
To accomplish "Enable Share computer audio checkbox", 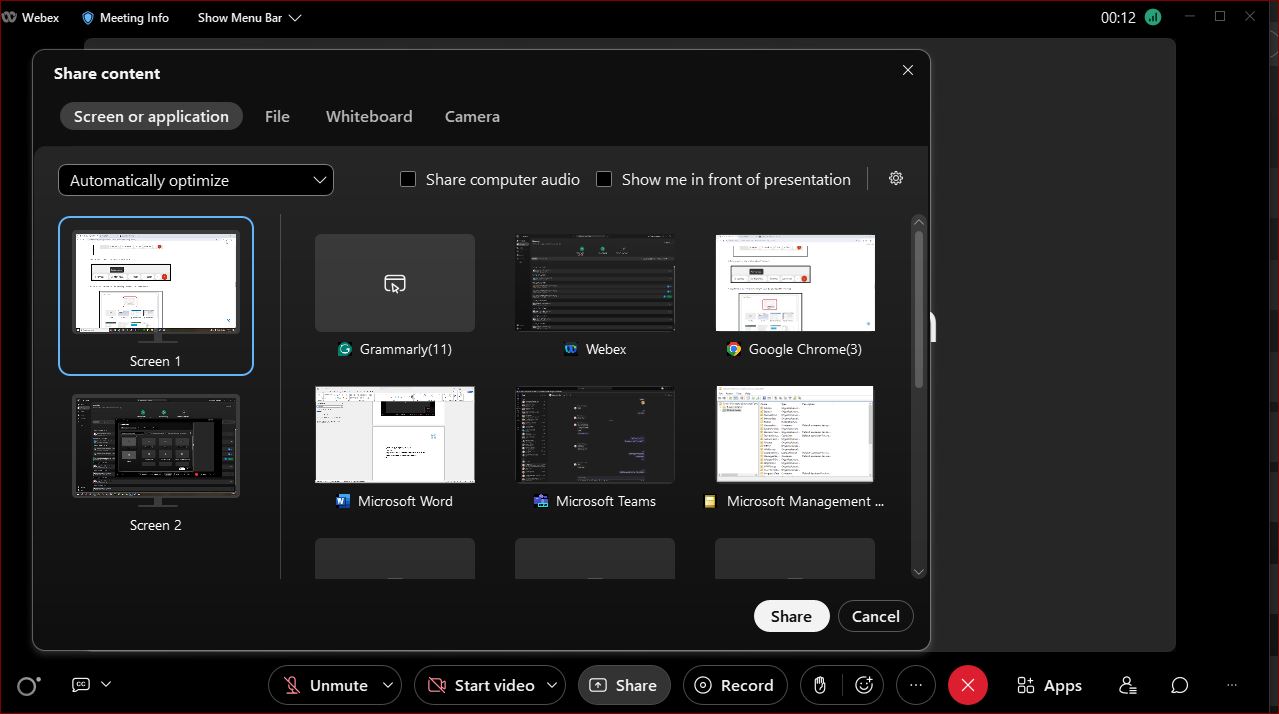I will (408, 179).
